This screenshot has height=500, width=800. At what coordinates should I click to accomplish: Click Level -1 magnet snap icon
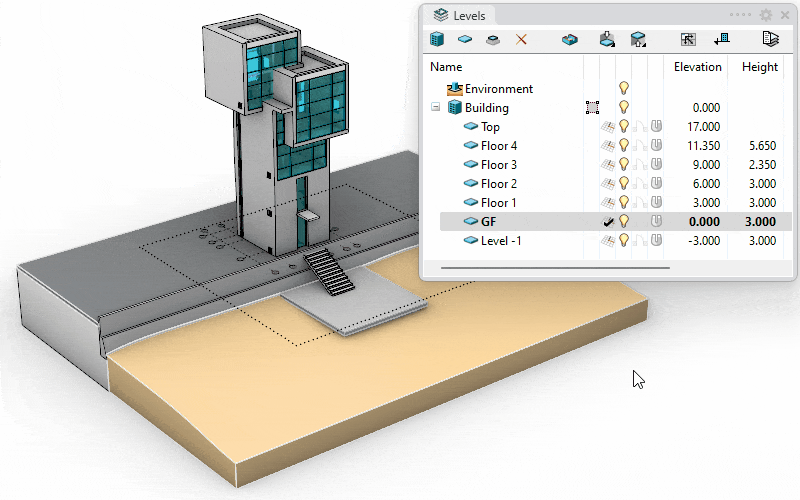656,240
